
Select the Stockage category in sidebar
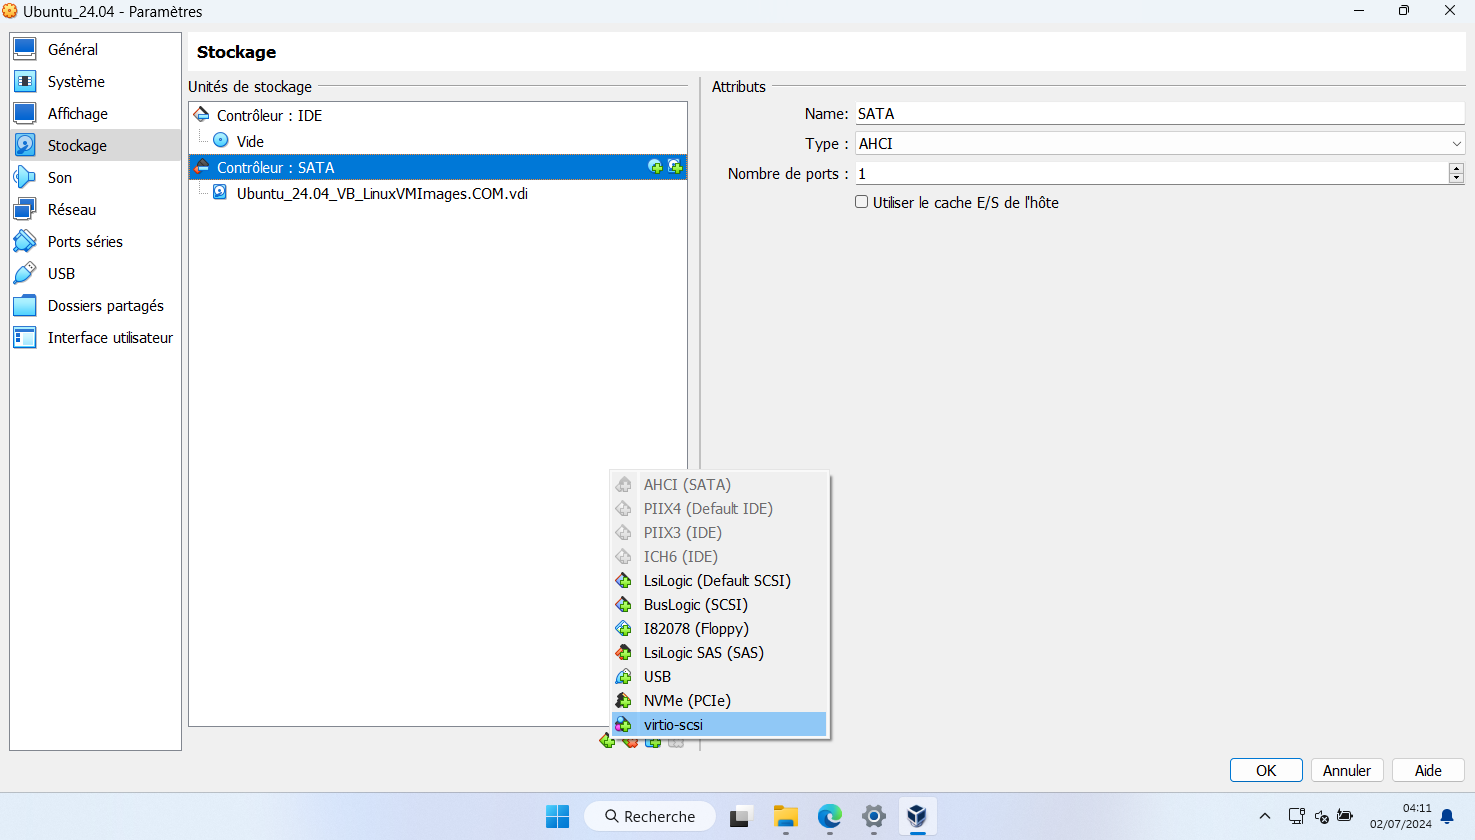tap(96, 145)
